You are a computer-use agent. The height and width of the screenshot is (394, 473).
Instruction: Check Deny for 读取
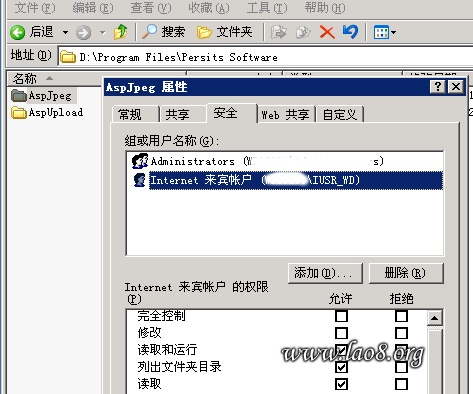click(401, 384)
